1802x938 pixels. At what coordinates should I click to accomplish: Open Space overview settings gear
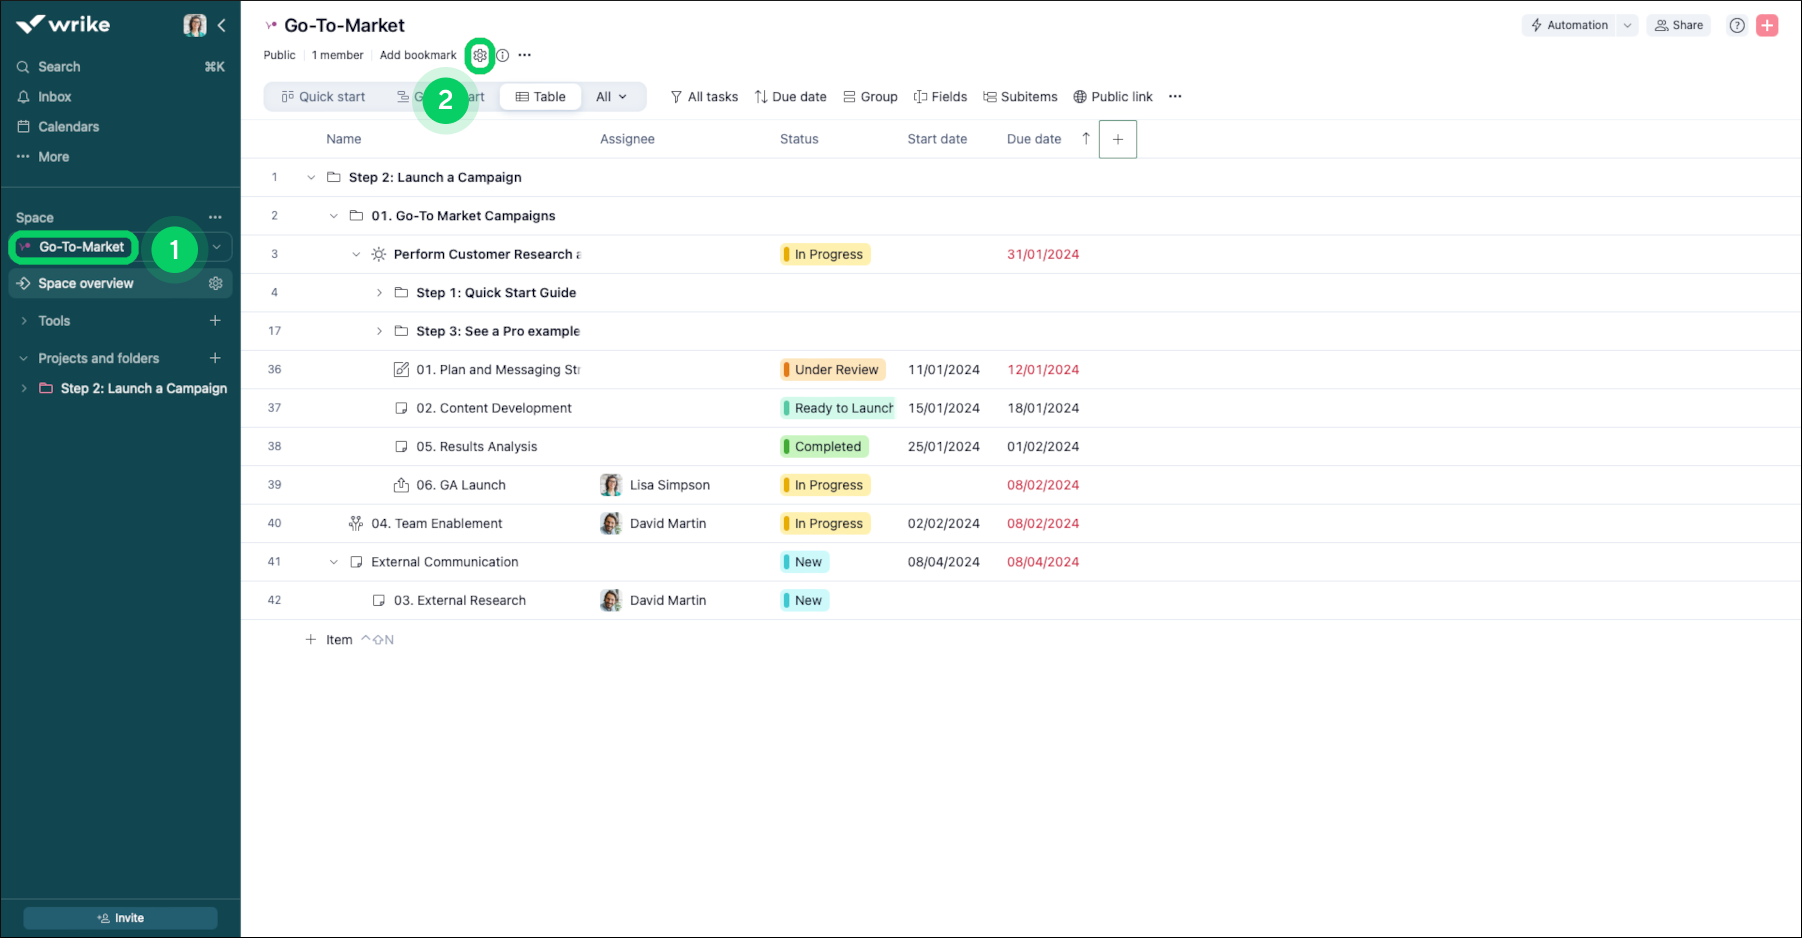pos(215,284)
